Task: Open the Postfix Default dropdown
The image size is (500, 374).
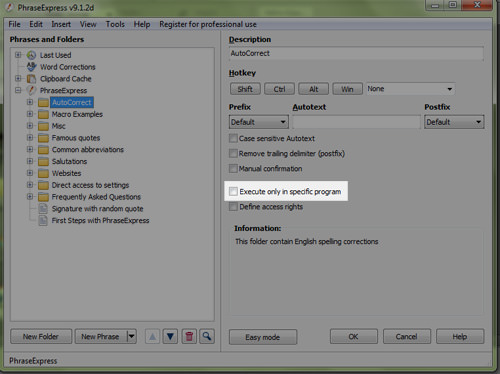Action: coord(454,122)
